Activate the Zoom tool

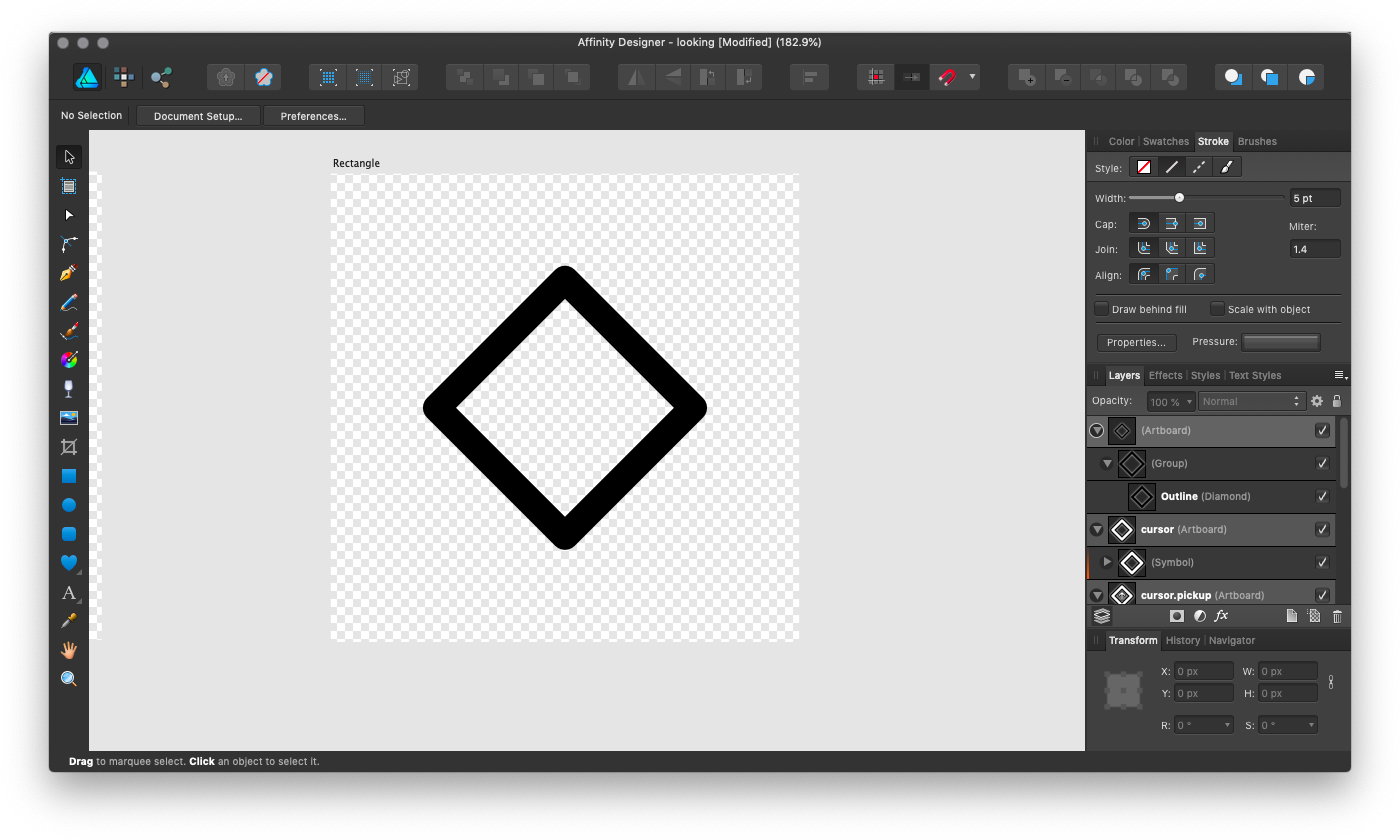pyautogui.click(x=69, y=679)
